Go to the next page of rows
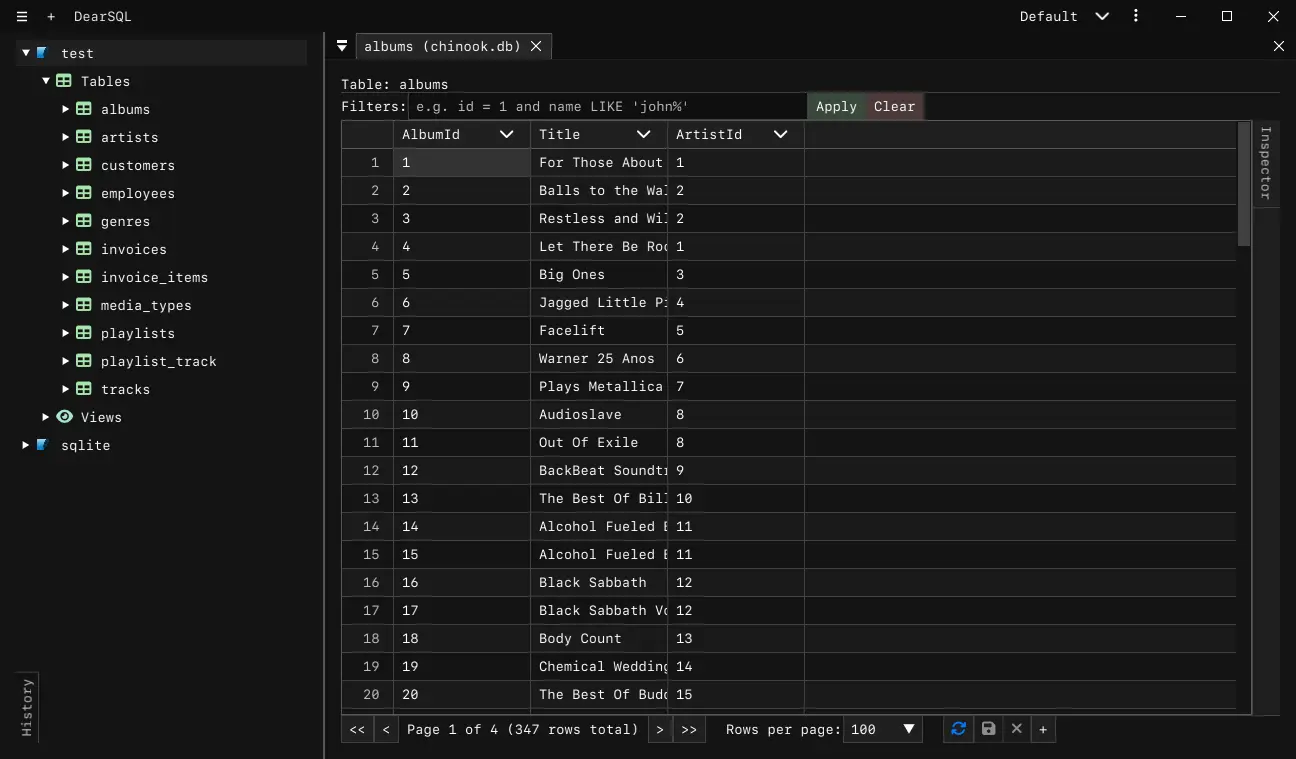1296x759 pixels. pos(659,729)
